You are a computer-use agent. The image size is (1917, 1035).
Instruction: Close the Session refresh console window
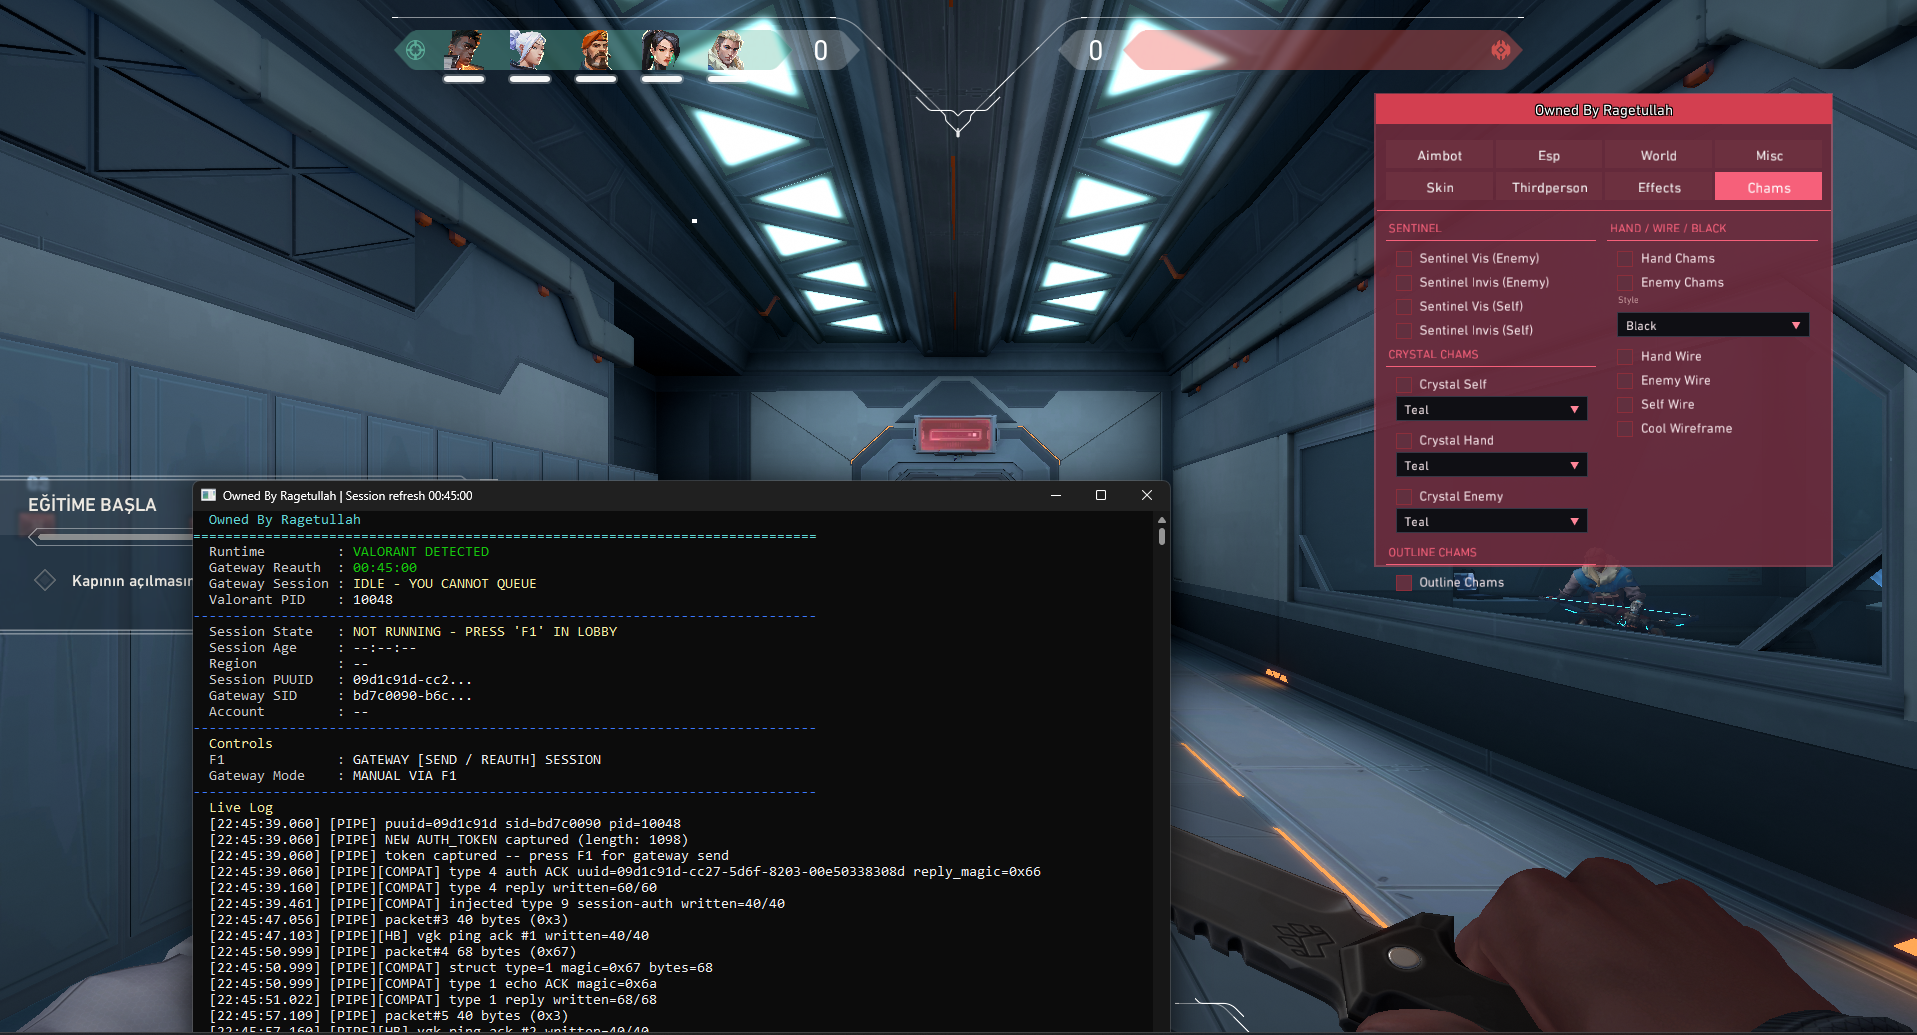1147,495
